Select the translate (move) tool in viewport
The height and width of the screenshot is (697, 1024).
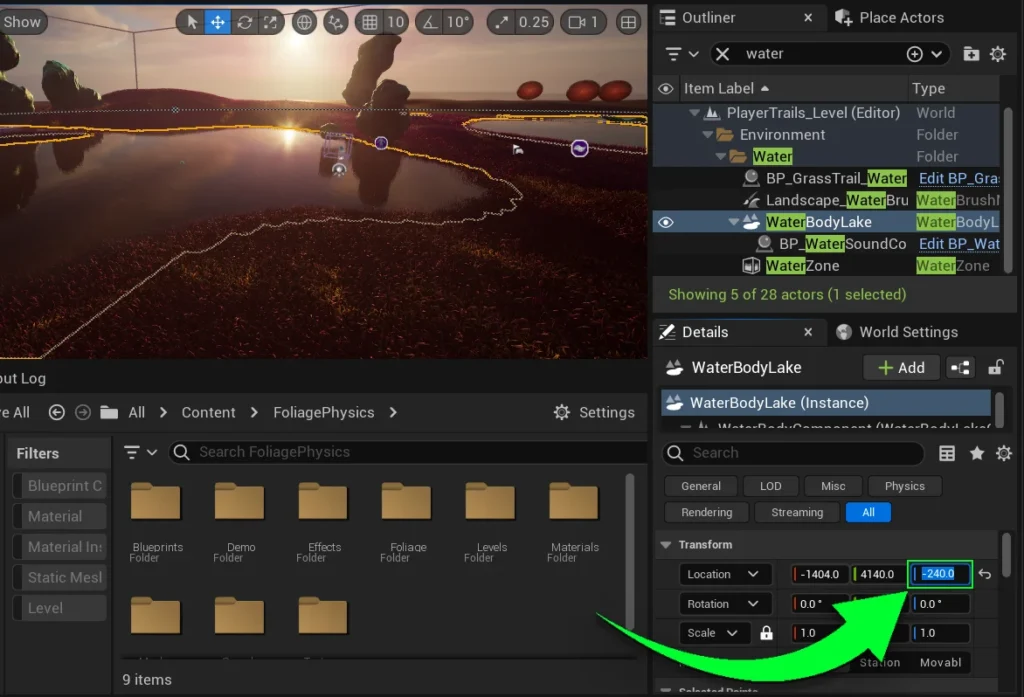coord(217,22)
